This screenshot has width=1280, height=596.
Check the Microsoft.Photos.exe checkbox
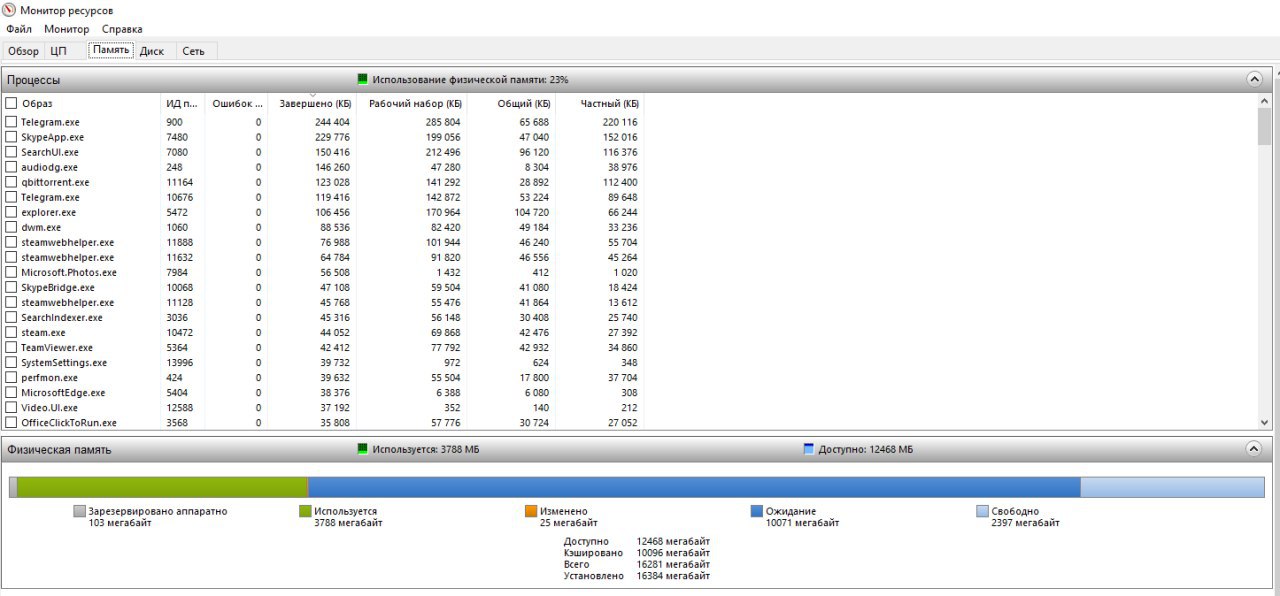point(11,272)
